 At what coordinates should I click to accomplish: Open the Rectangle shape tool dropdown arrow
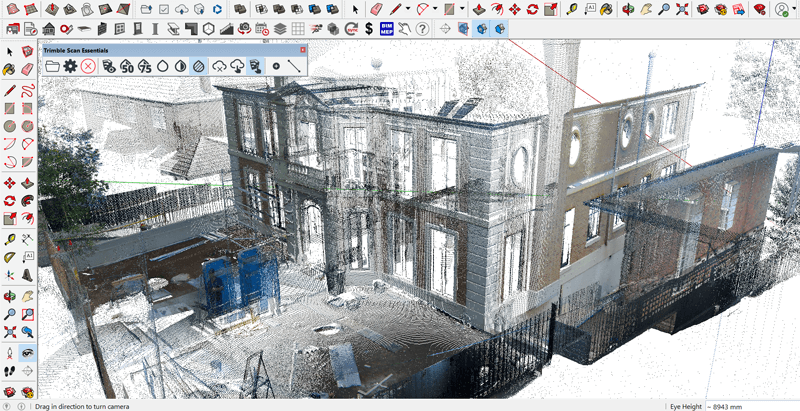461,10
